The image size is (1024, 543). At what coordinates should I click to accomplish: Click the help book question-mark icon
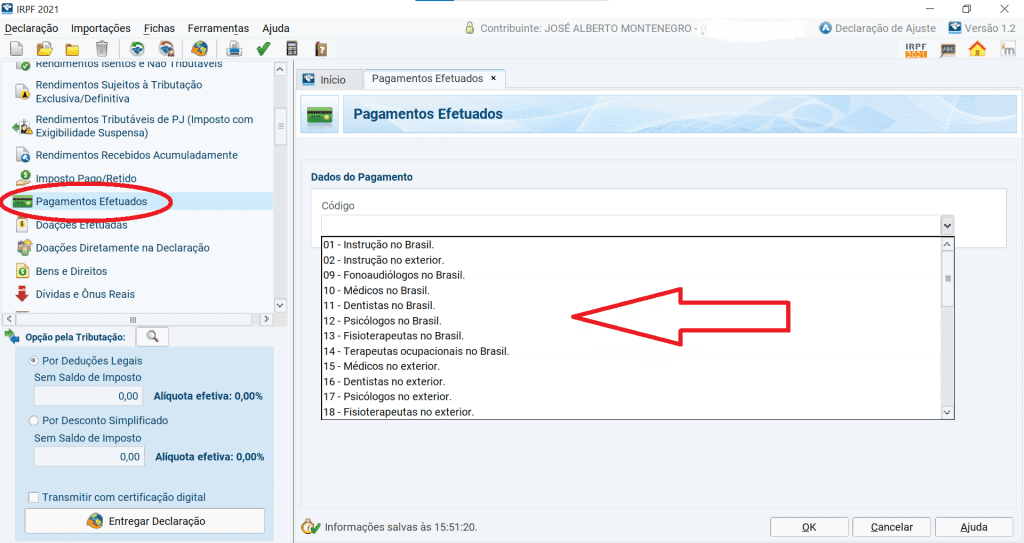pyautogui.click(x=321, y=49)
